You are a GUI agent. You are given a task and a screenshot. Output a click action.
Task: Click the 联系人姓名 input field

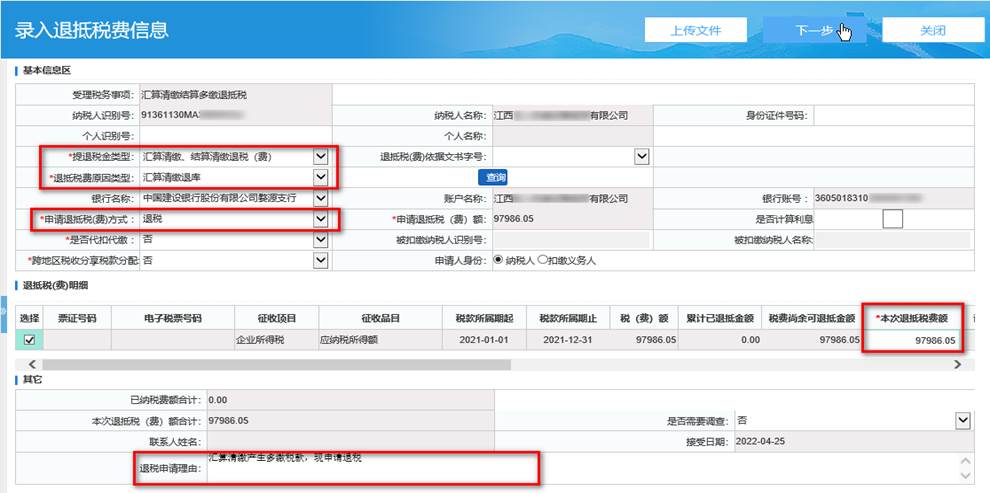click(350, 441)
